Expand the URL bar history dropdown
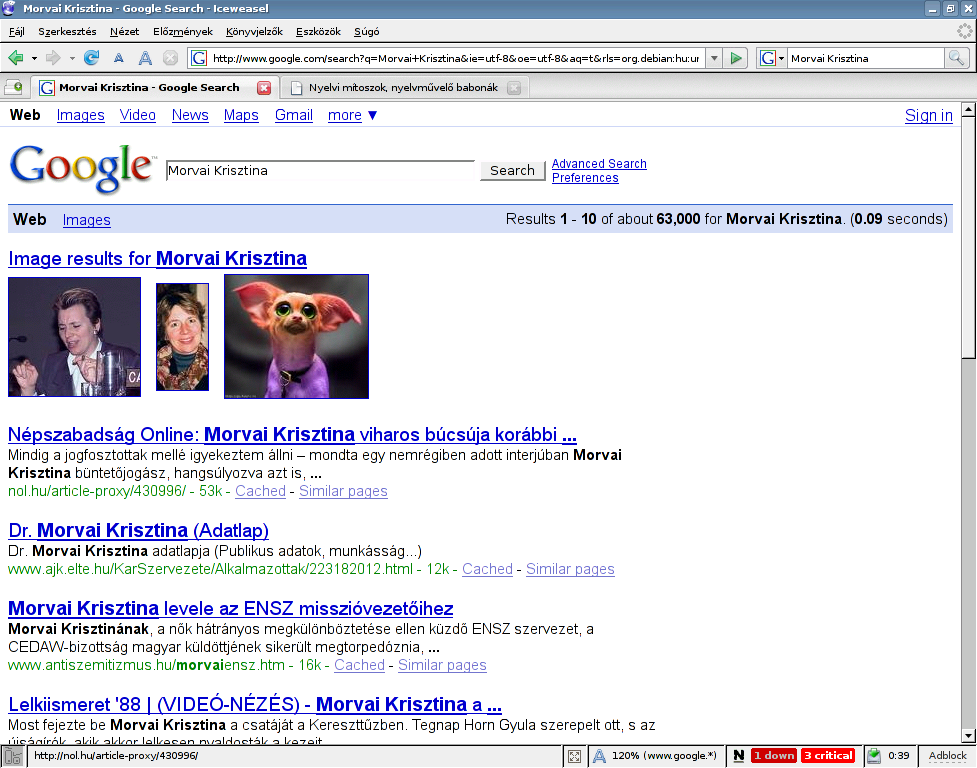 coord(713,58)
